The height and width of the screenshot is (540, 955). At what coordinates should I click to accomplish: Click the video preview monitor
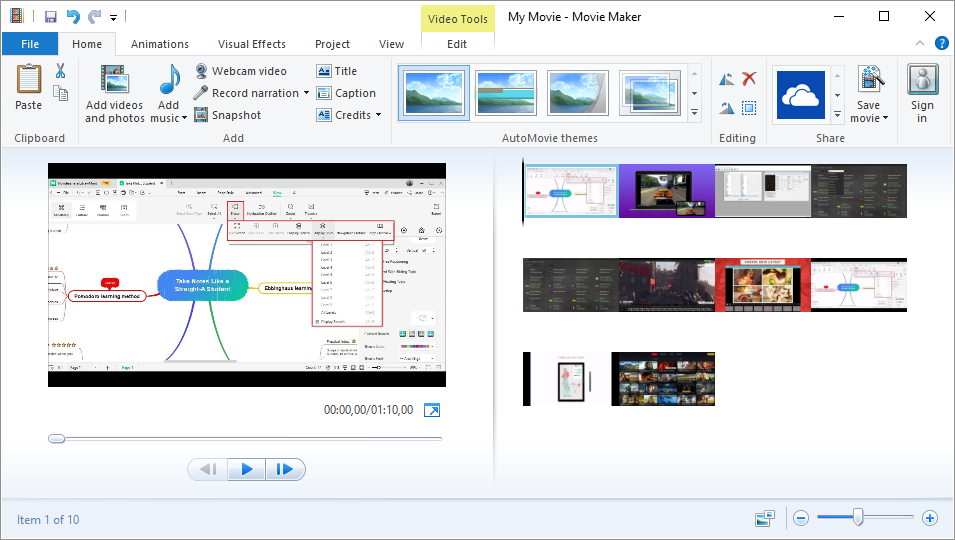[247, 275]
